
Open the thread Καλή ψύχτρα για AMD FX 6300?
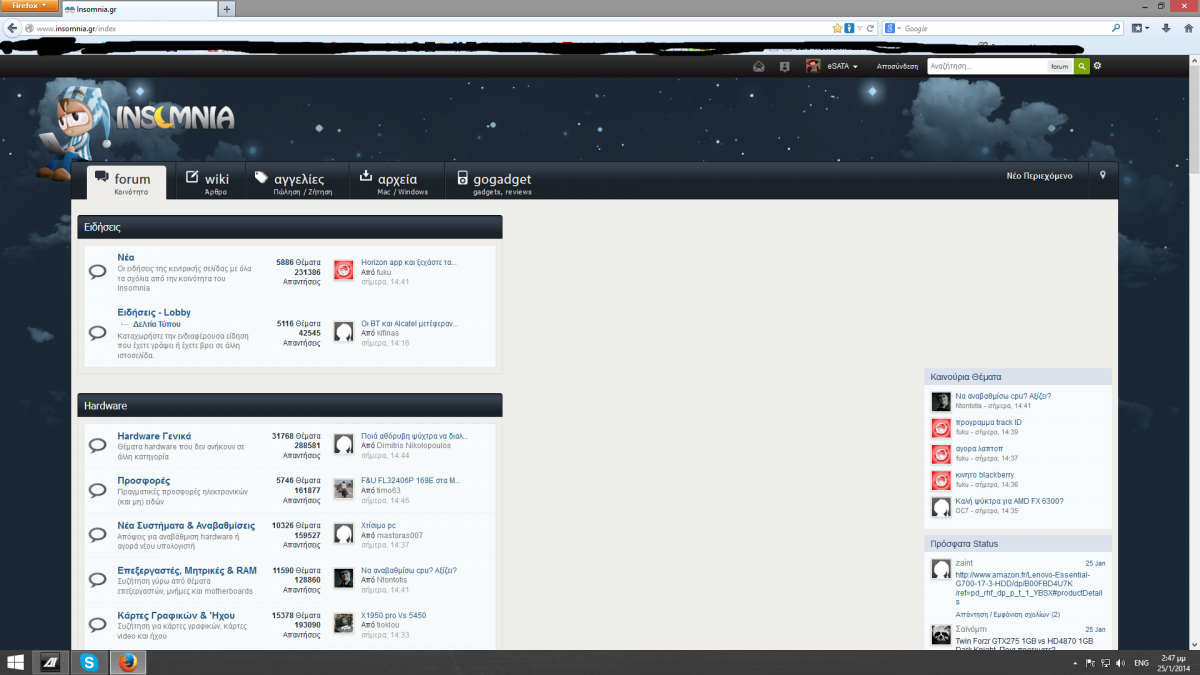coord(1009,501)
